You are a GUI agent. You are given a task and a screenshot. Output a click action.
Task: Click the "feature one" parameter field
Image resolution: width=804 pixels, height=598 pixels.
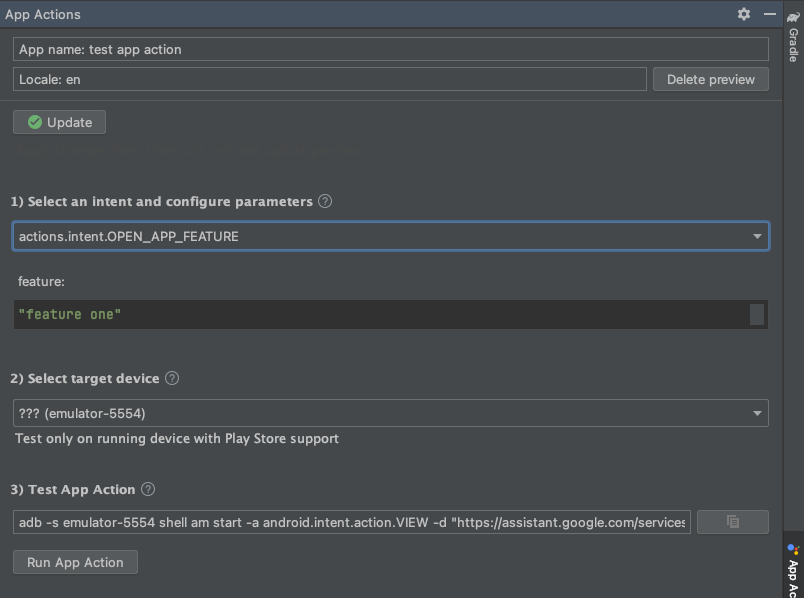[x=391, y=314]
